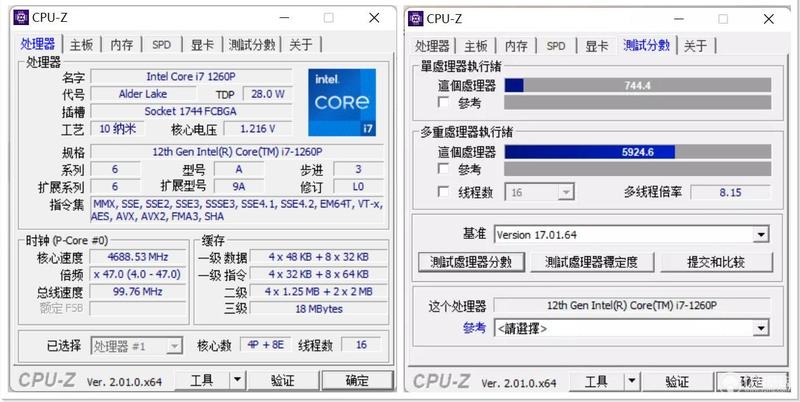Click 确定 button in left window
The image size is (800, 402).
pos(357,380)
